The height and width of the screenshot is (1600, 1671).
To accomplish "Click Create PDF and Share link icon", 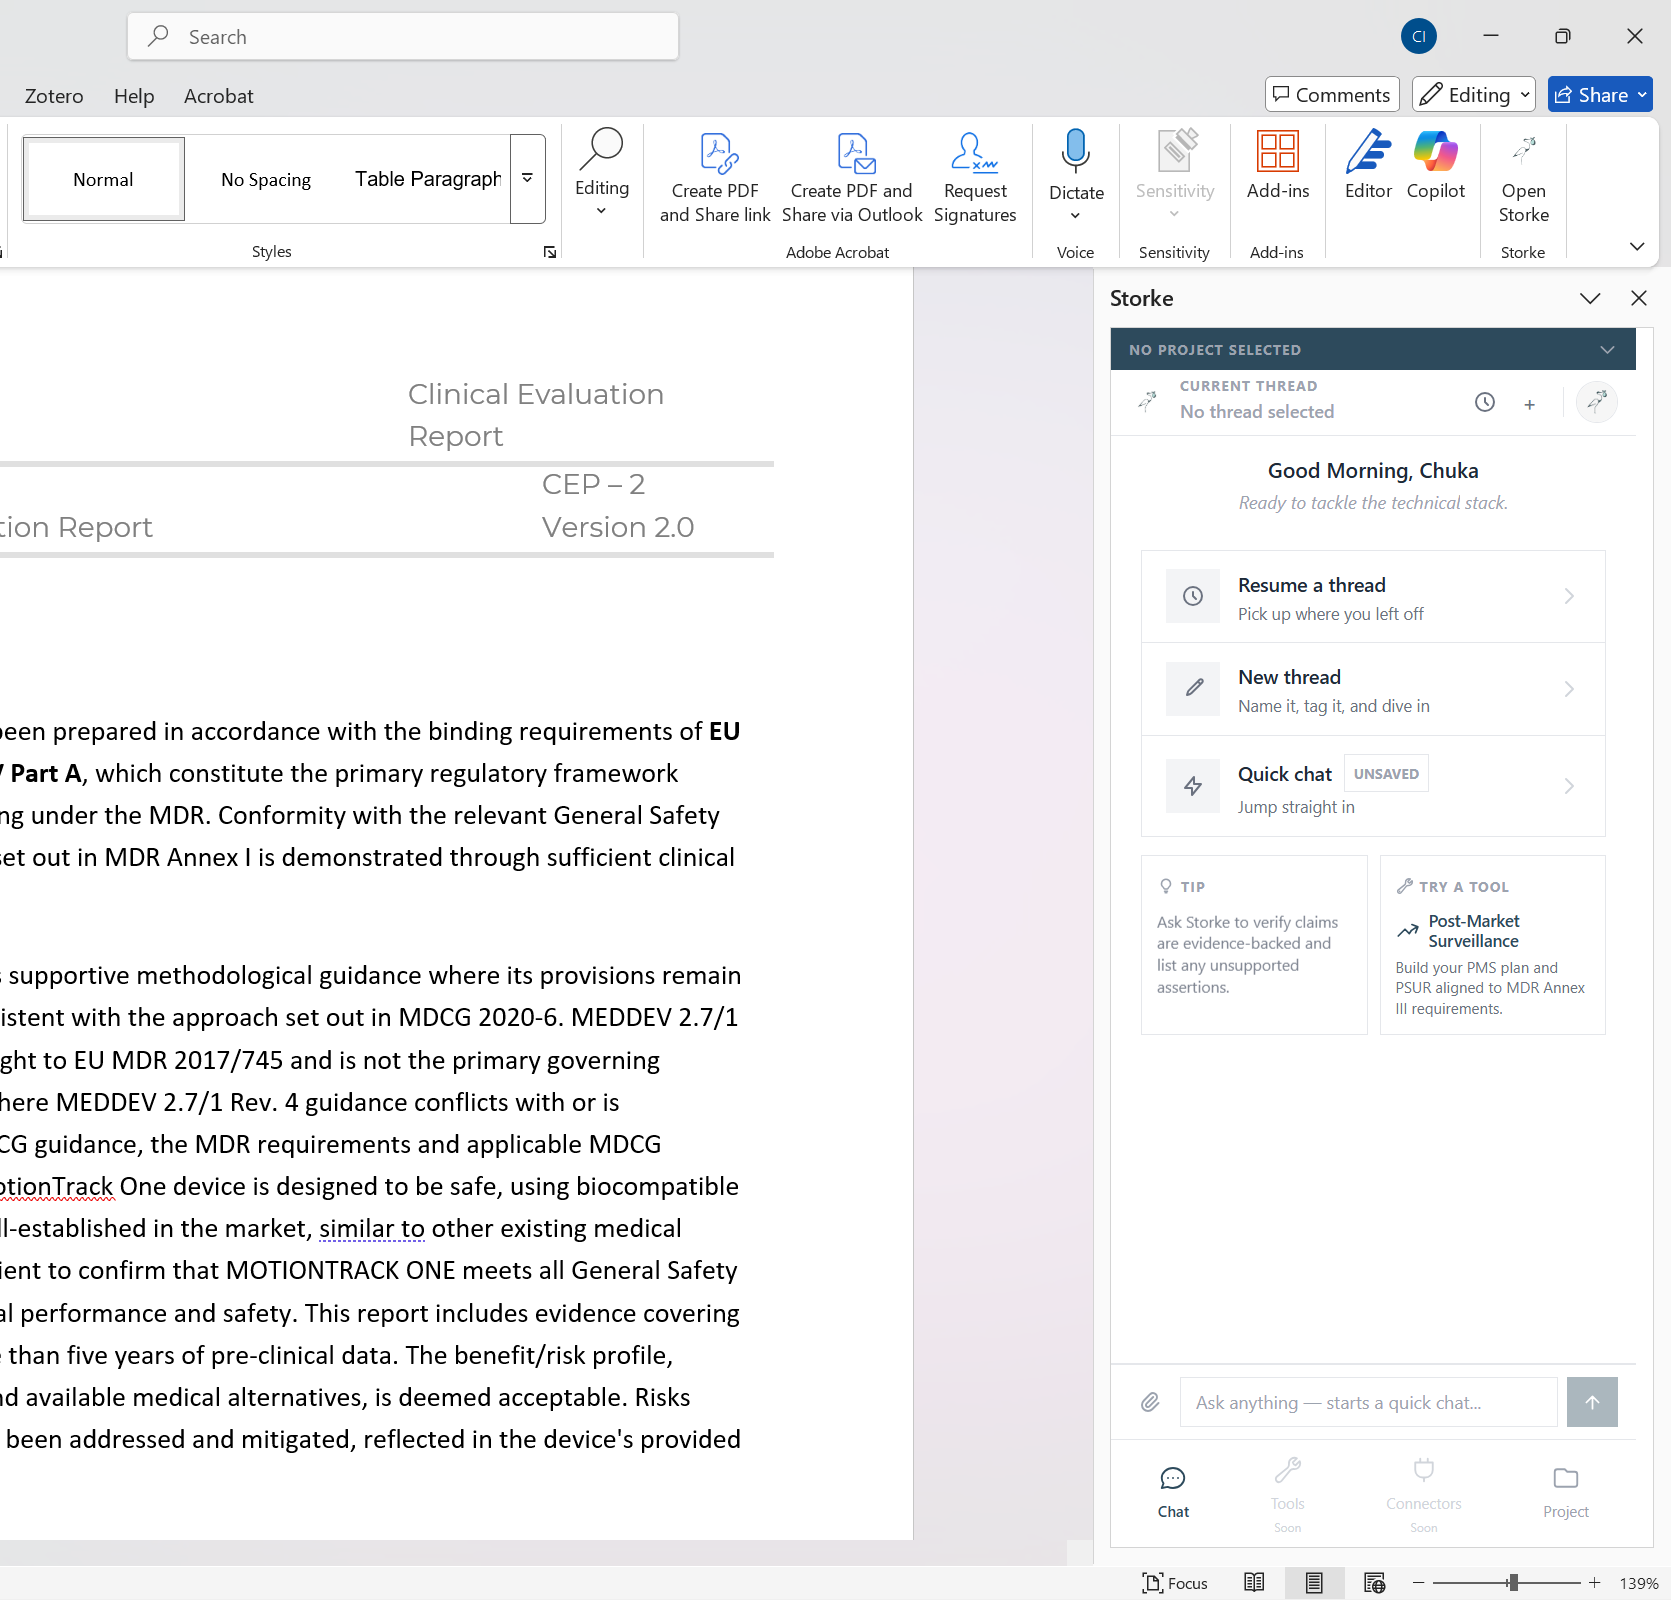I will 715,176.
